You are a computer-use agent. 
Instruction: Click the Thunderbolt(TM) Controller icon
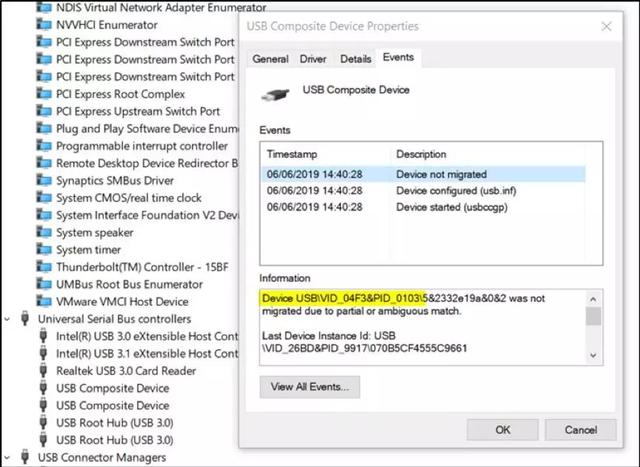pyautogui.click(x=44, y=267)
